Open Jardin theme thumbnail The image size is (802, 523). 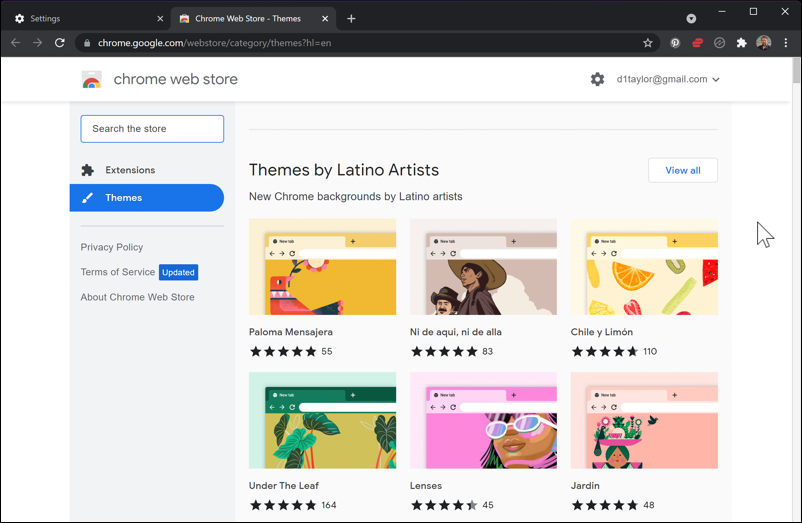(644, 420)
